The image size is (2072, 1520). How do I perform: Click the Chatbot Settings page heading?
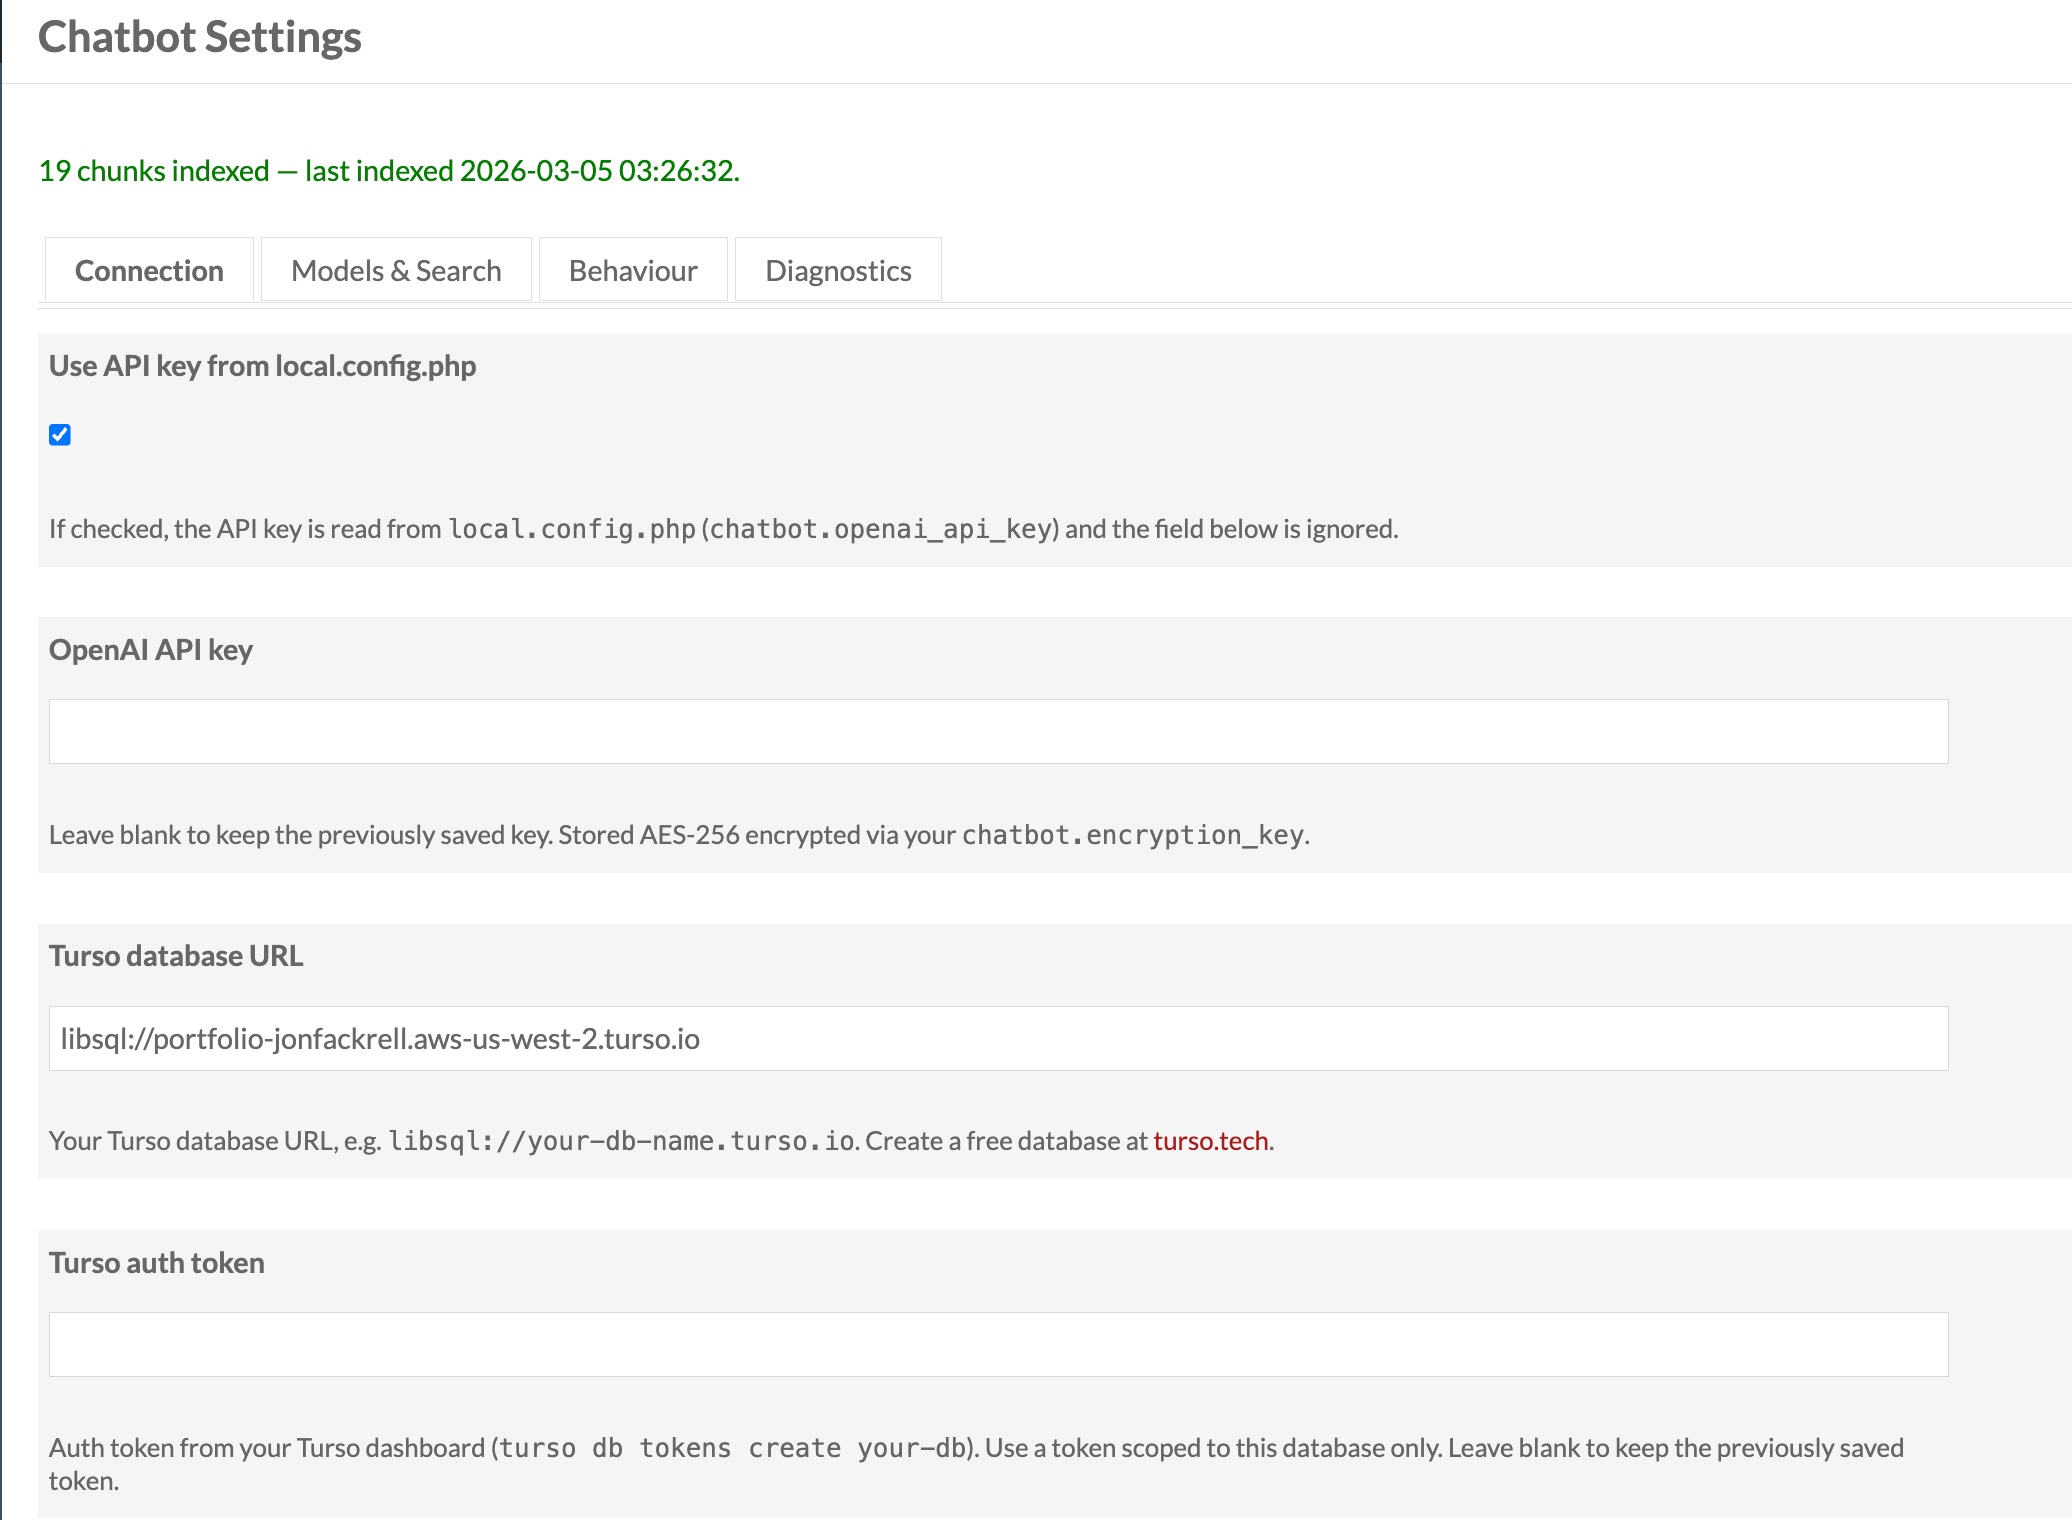click(200, 37)
